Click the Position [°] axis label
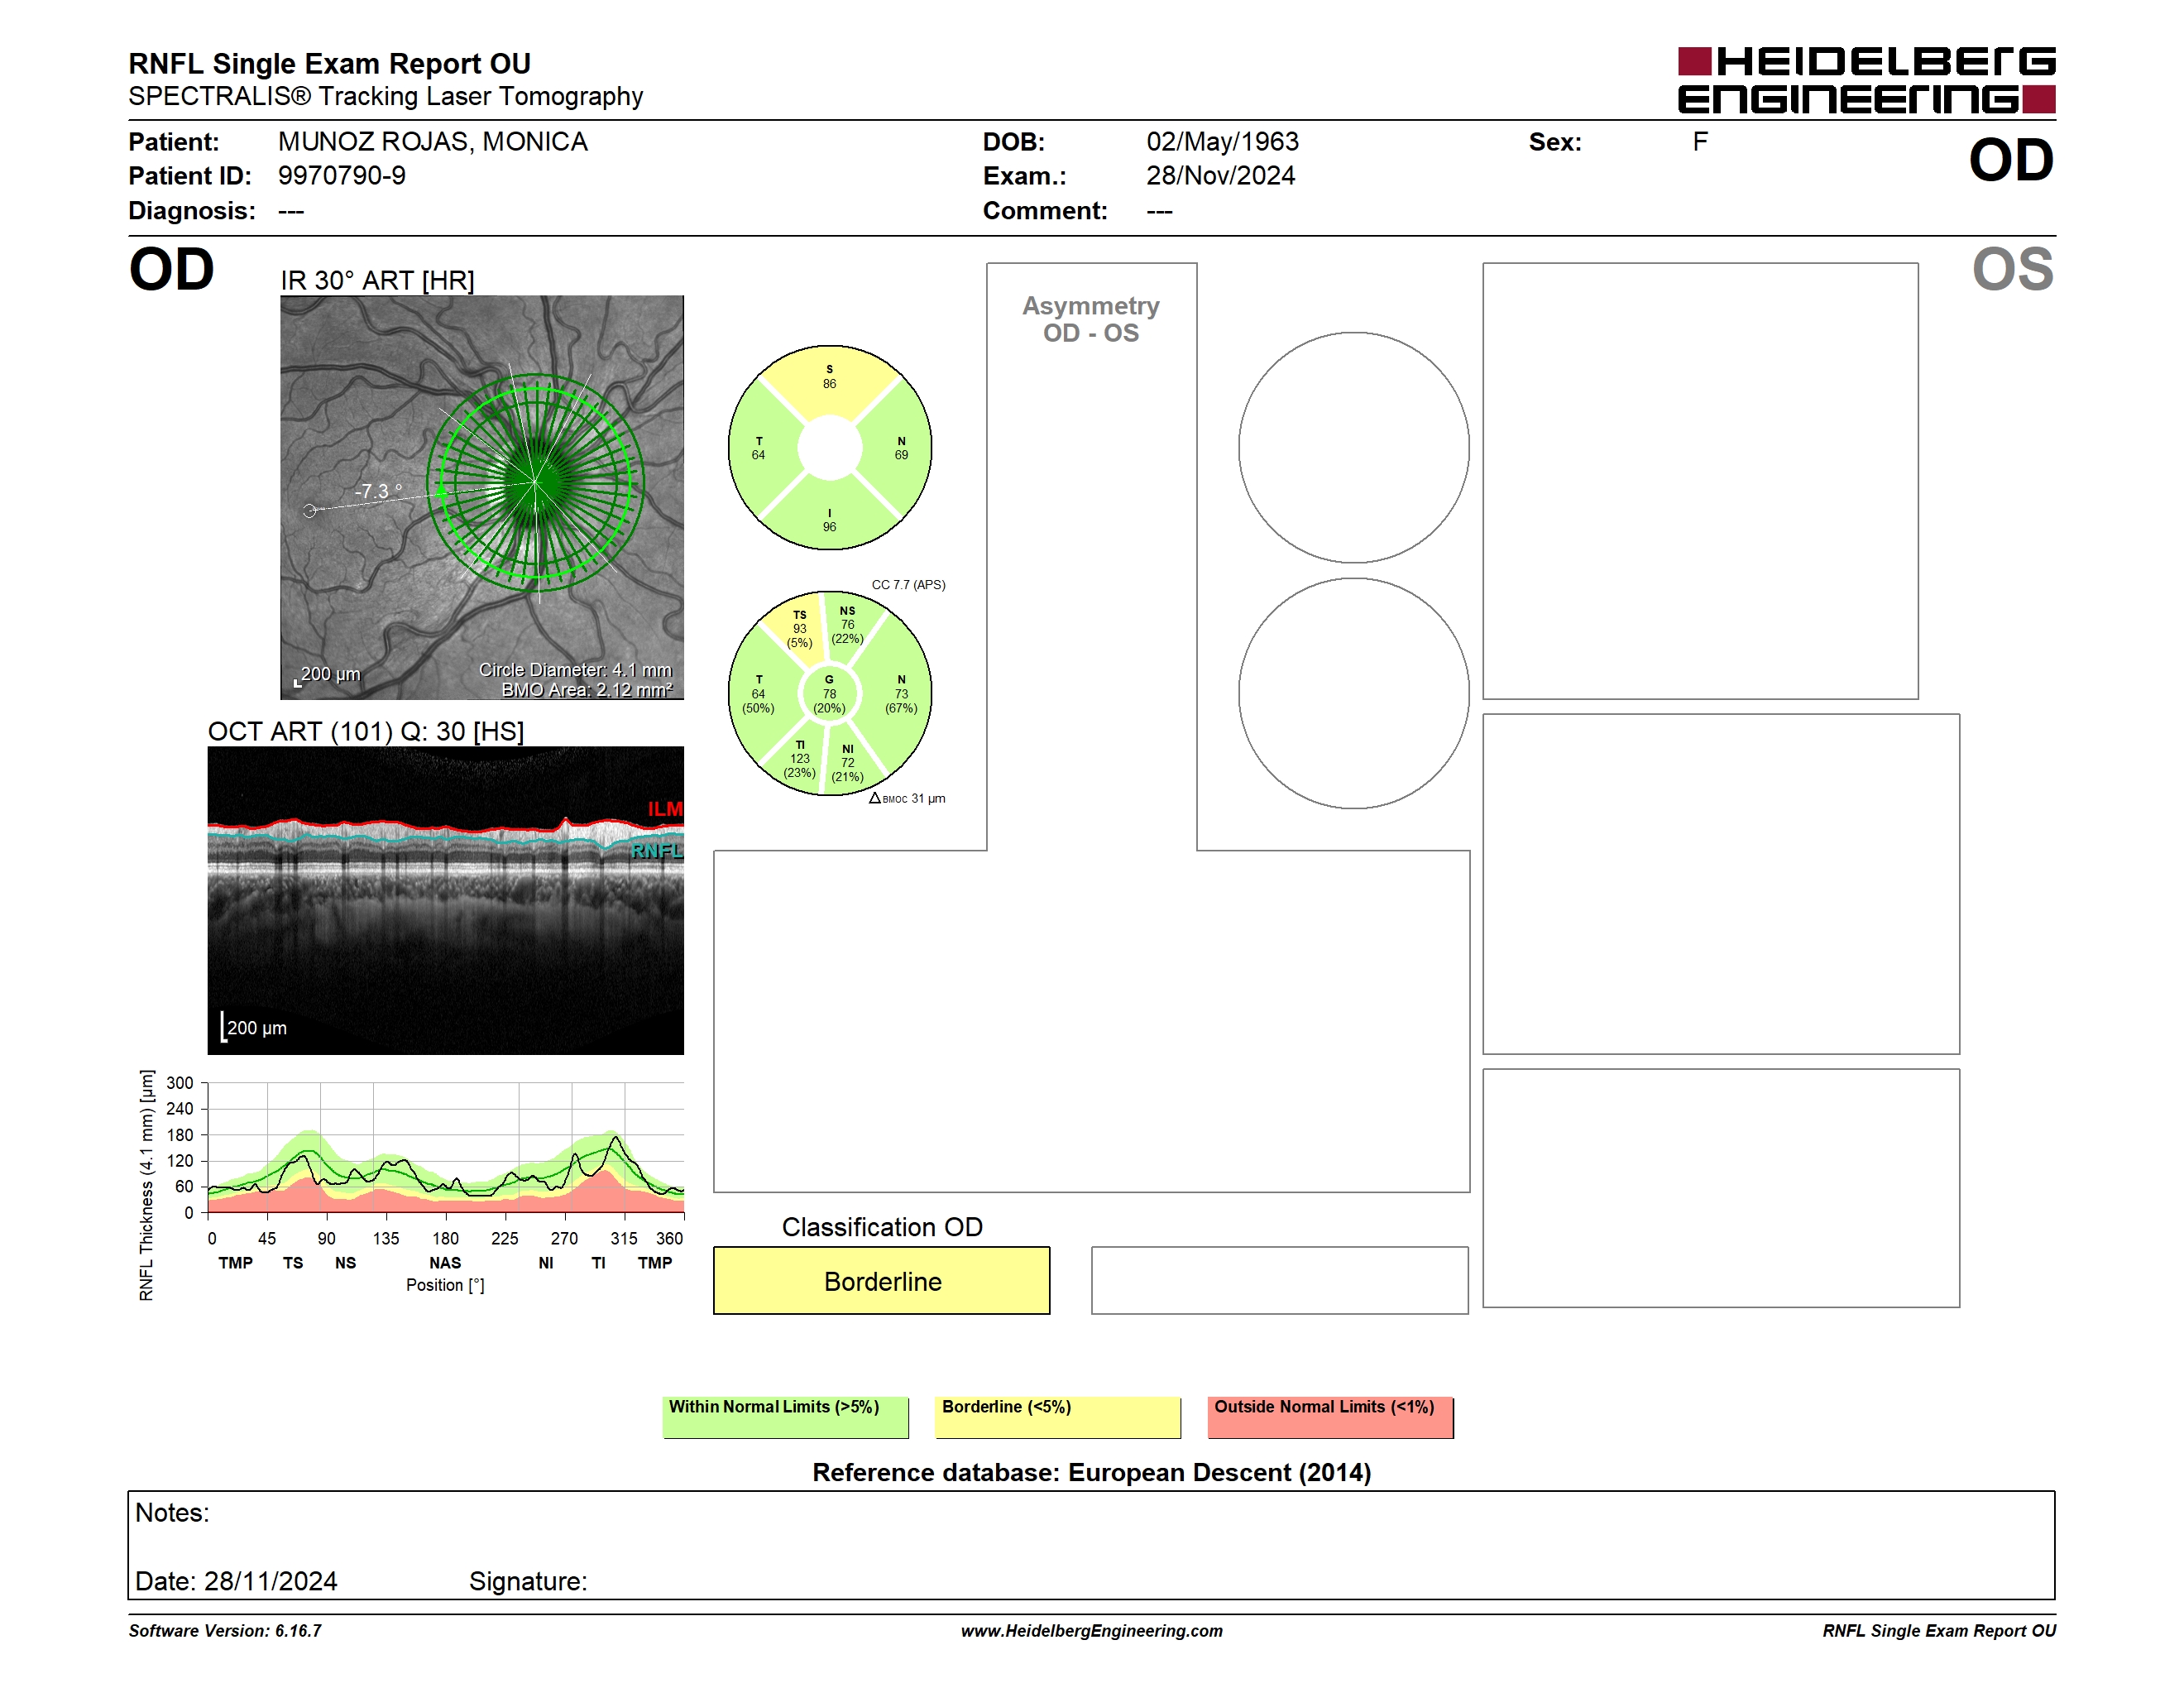The image size is (2184, 1688). click(x=445, y=1284)
